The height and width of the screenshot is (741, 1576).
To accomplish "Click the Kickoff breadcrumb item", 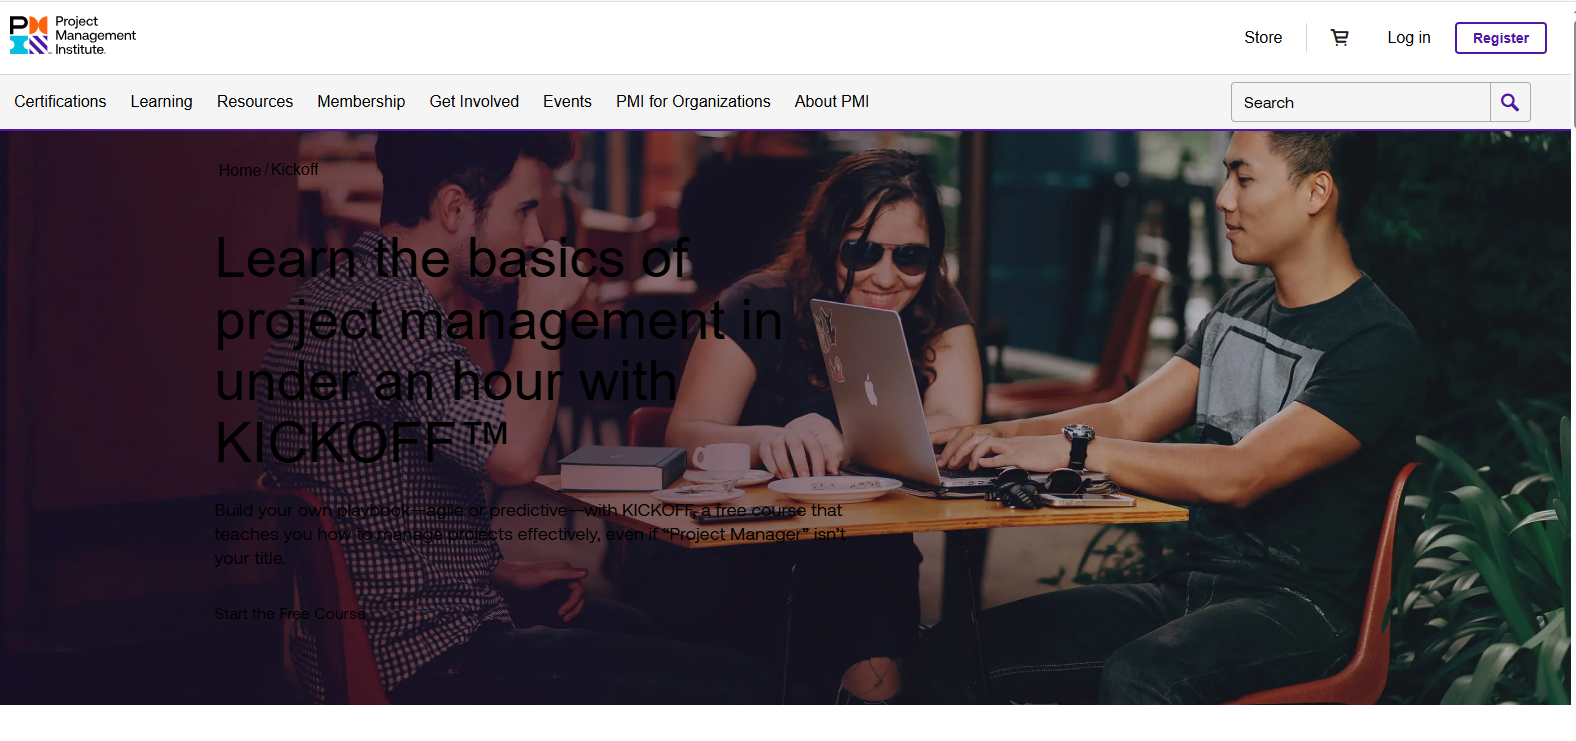I will click(x=295, y=170).
